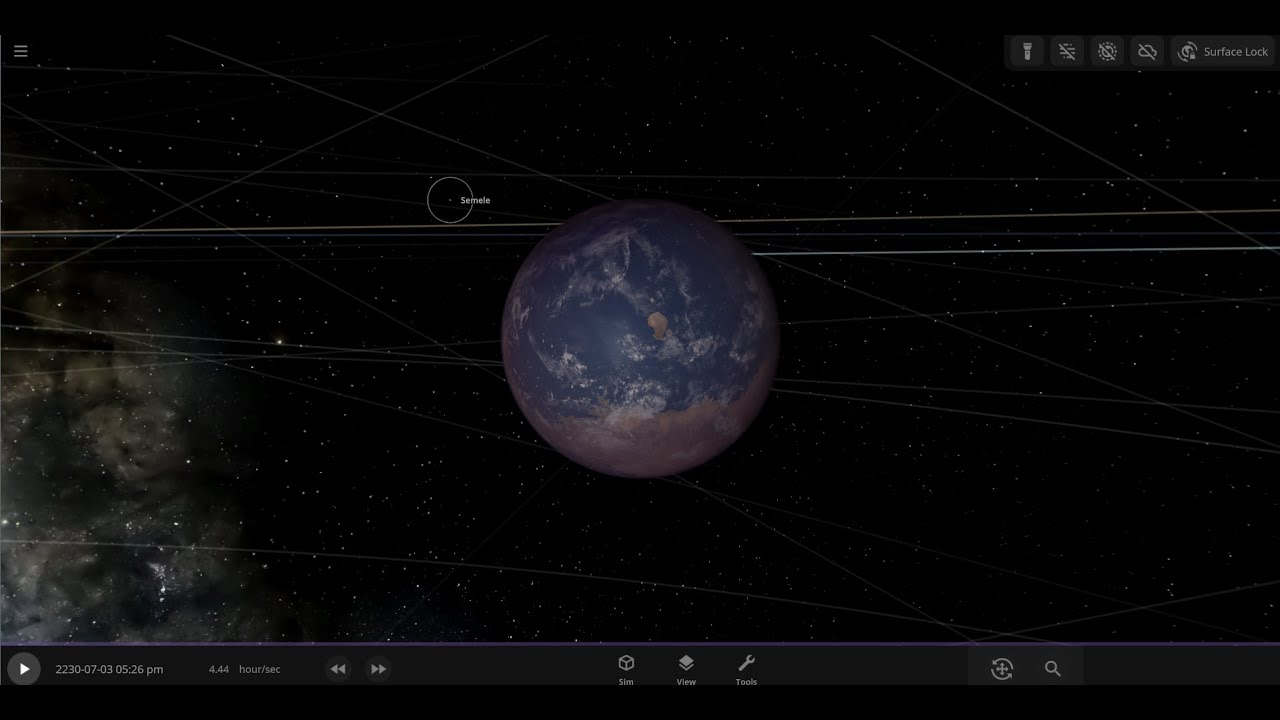Image resolution: width=1280 pixels, height=720 pixels.
Task: Start the simulation with play button
Action: [24, 669]
